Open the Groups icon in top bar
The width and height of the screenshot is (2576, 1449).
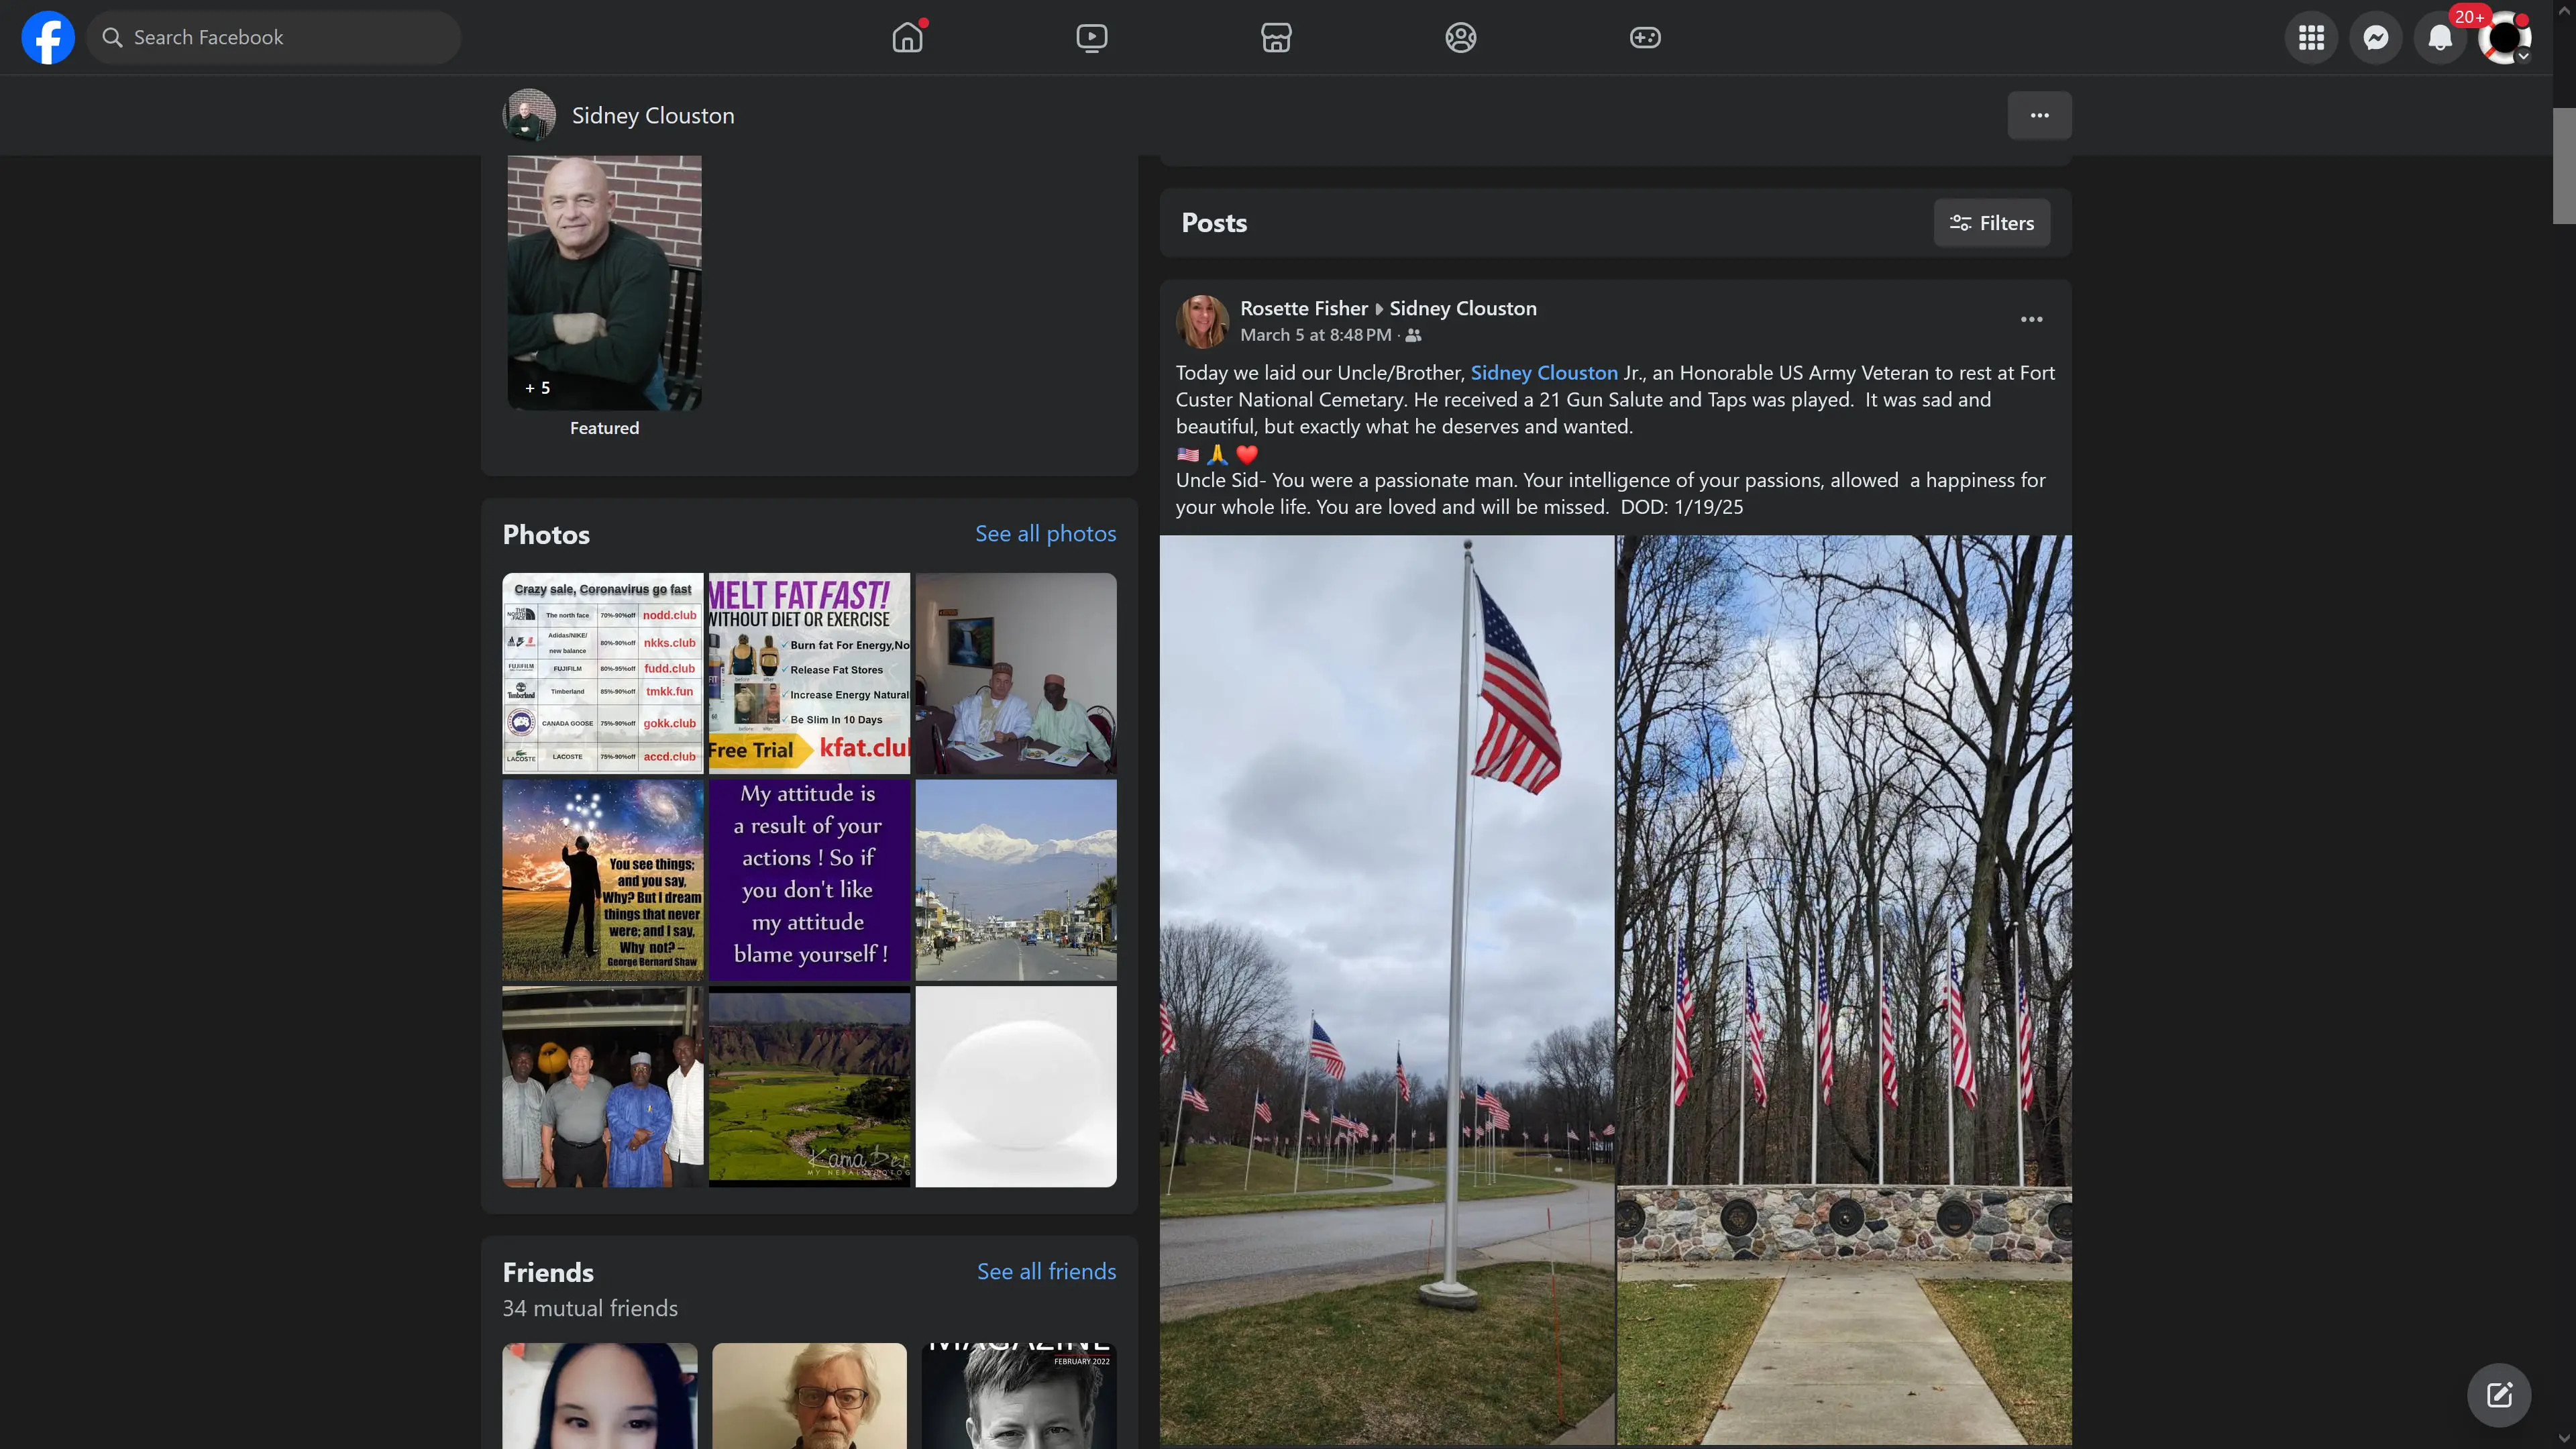(x=1460, y=37)
